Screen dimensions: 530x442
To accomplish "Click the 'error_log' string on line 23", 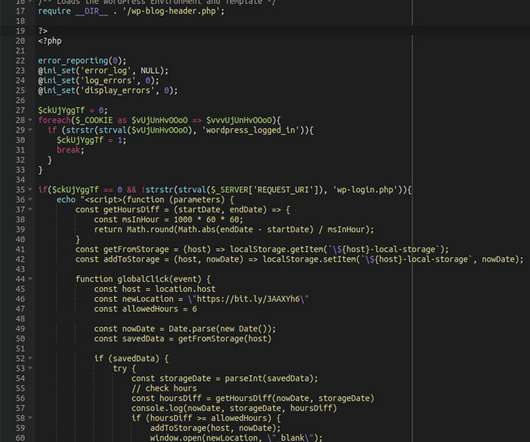I will [x=105, y=71].
